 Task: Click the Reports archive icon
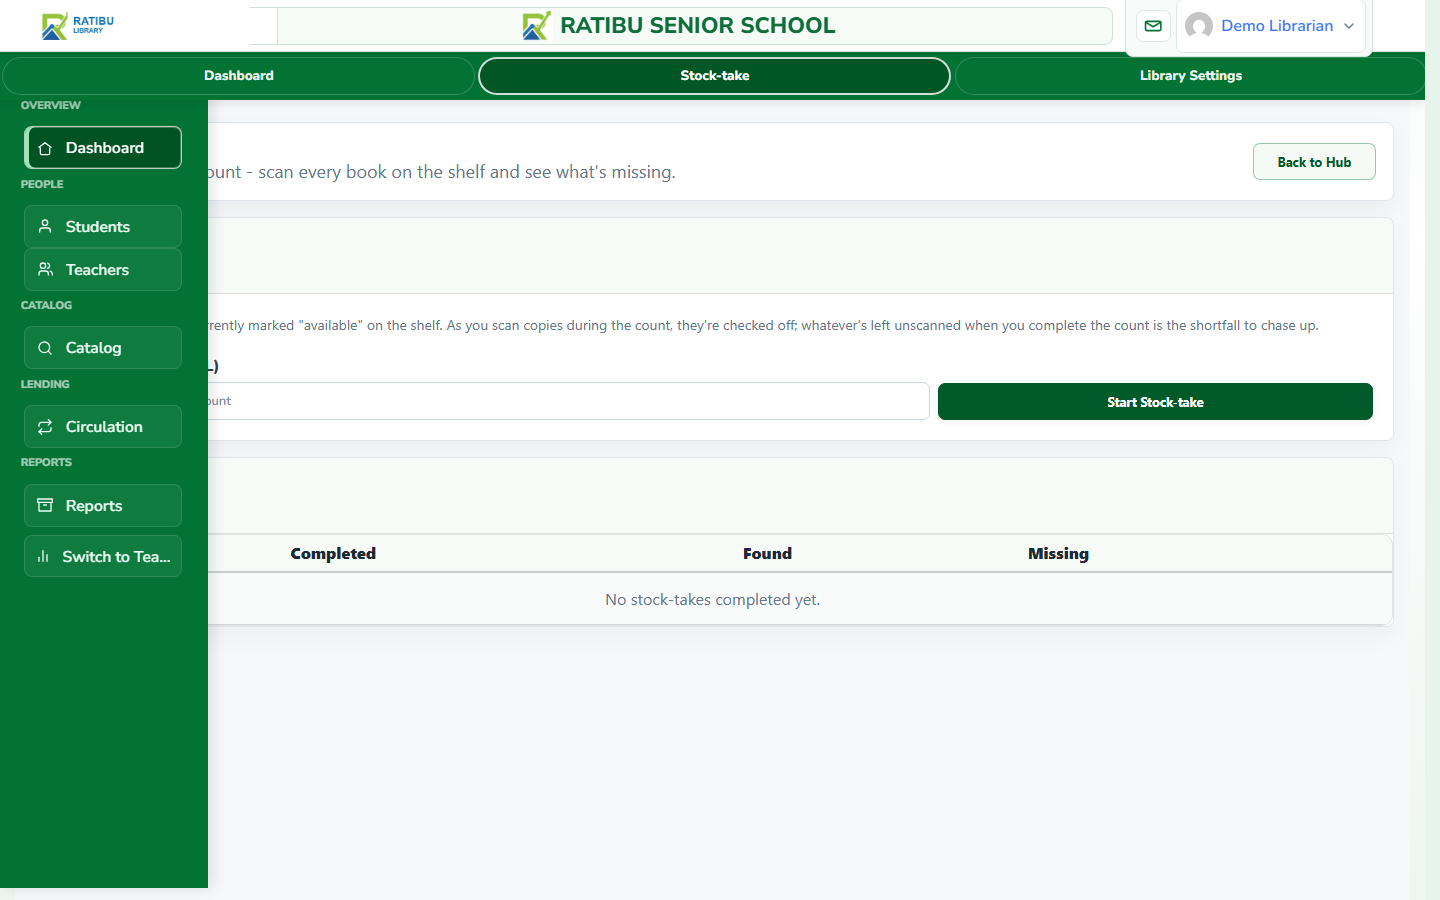45,506
